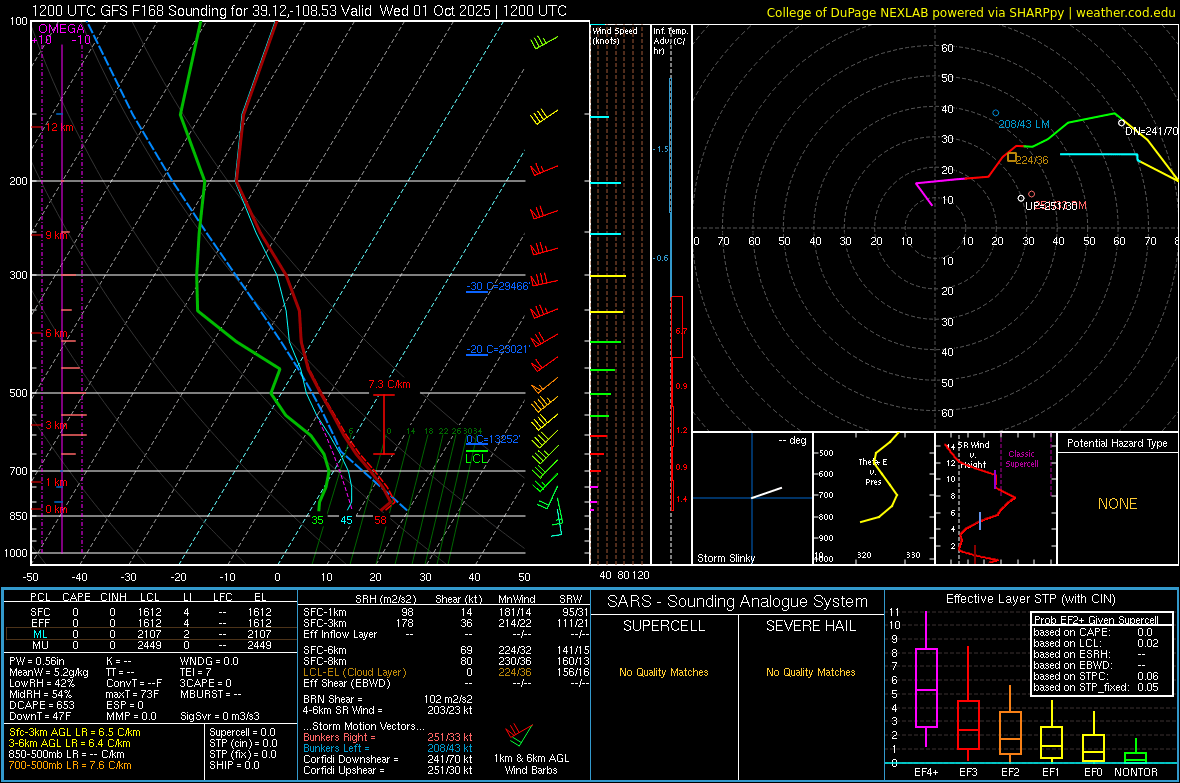Select the OMEGA label on the skew-T
1180x783 pixels.
[x=61, y=29]
